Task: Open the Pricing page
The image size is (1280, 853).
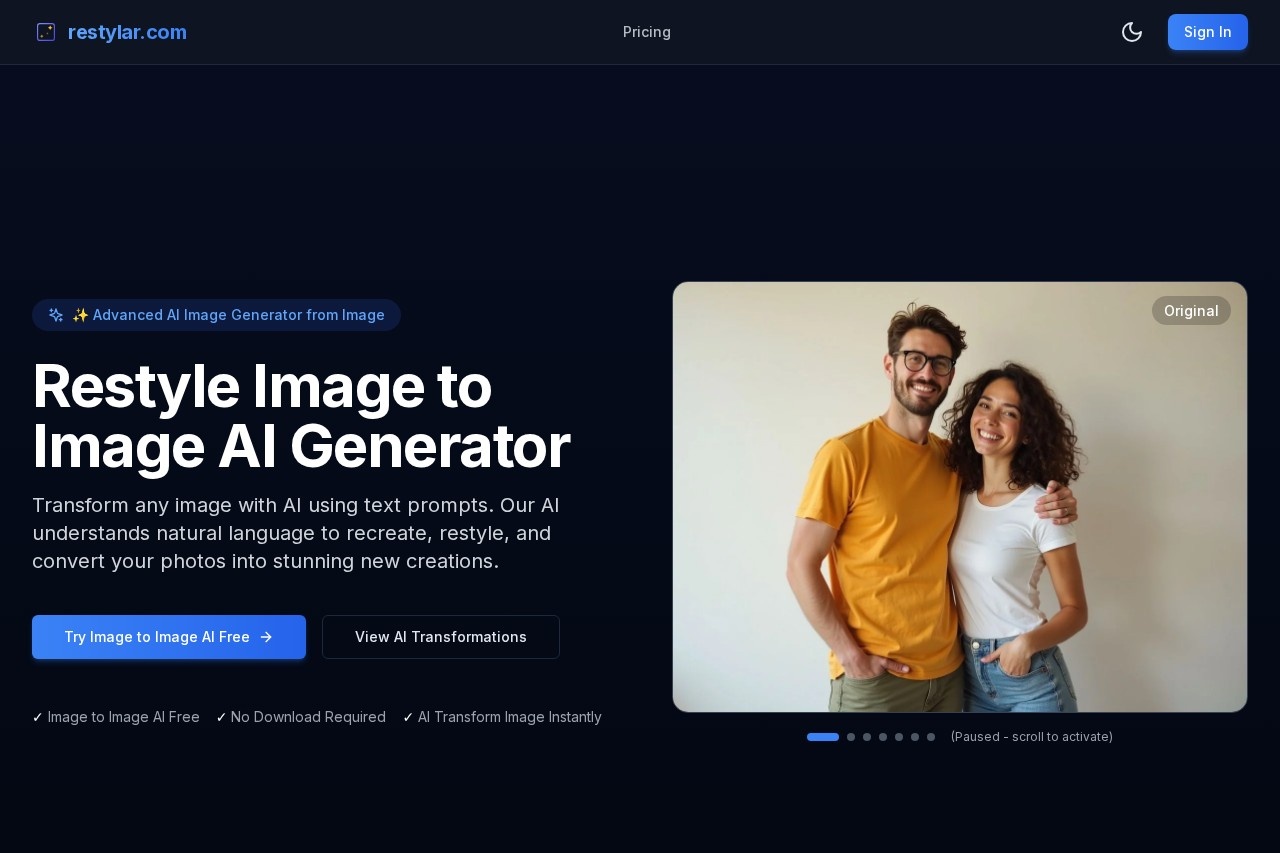Action: (x=646, y=32)
